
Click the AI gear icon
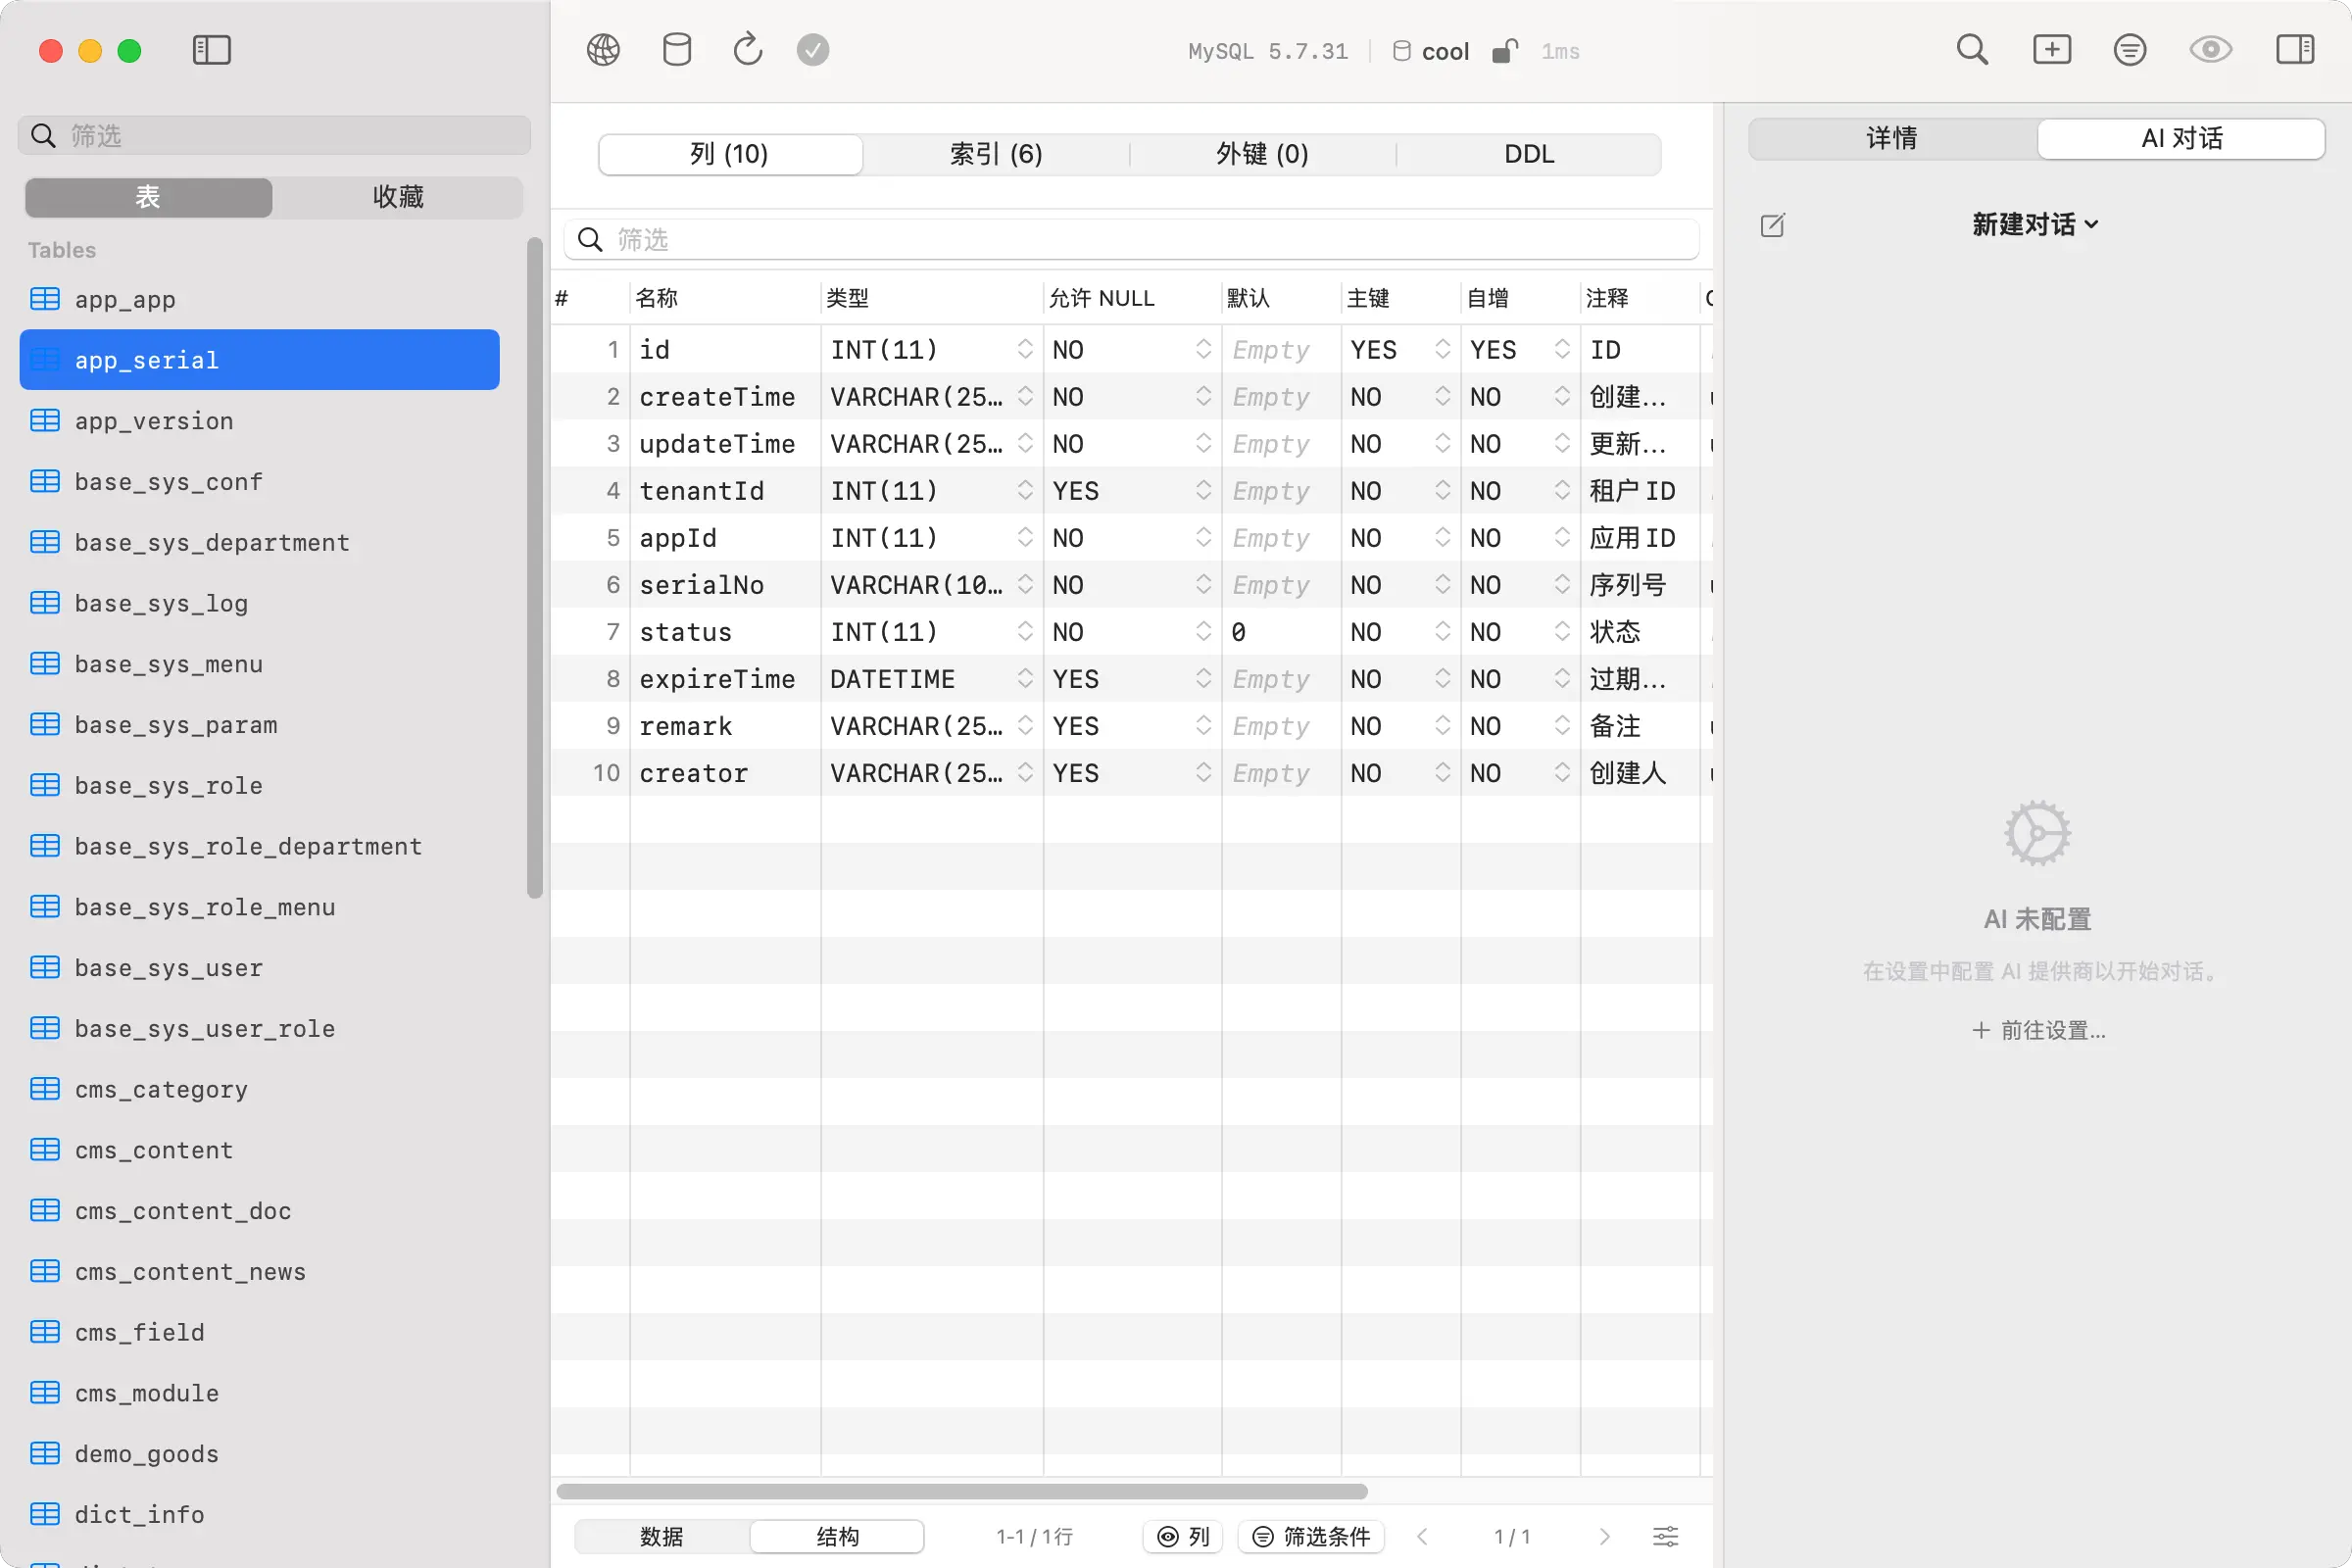(2037, 833)
